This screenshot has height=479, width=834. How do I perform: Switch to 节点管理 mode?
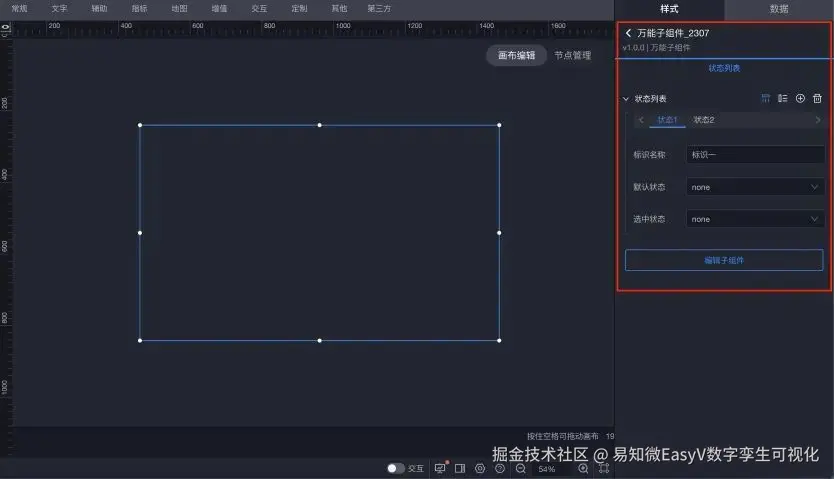572,55
